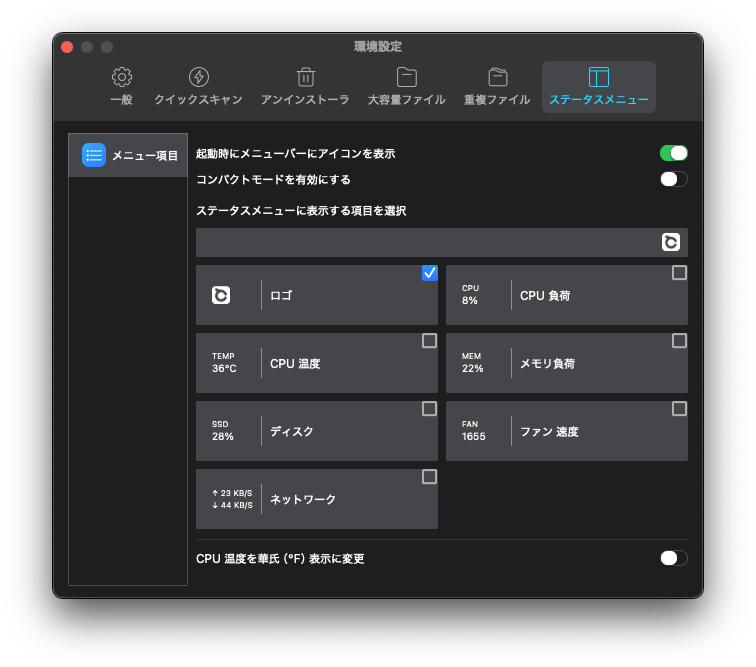756x667 pixels.
Task: Open the 一般 general settings gear icon
Action: tap(122, 77)
